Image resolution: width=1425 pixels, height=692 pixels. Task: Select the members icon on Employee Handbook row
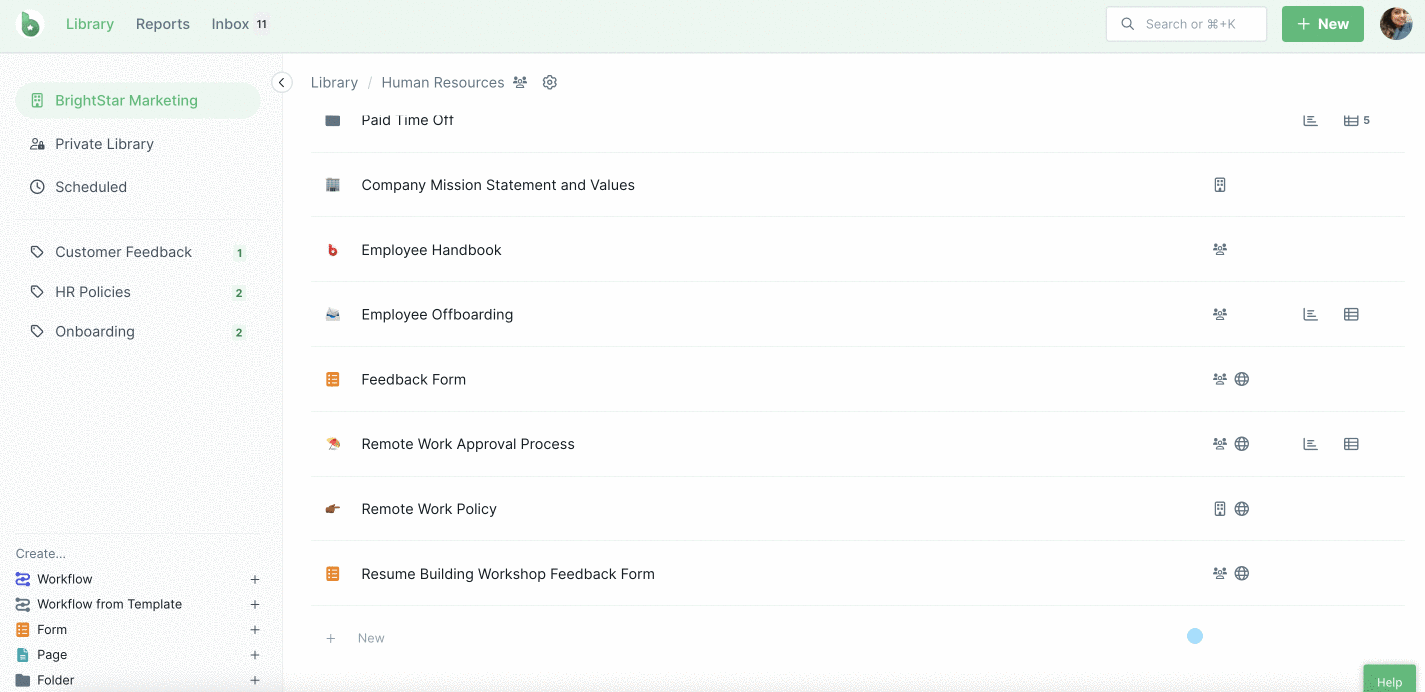coord(1220,249)
